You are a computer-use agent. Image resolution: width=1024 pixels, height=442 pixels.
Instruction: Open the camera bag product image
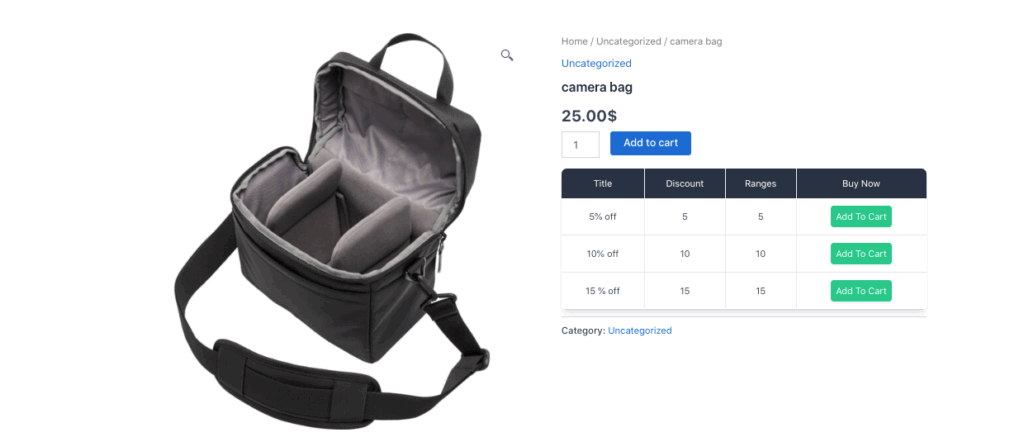[x=332, y=231]
